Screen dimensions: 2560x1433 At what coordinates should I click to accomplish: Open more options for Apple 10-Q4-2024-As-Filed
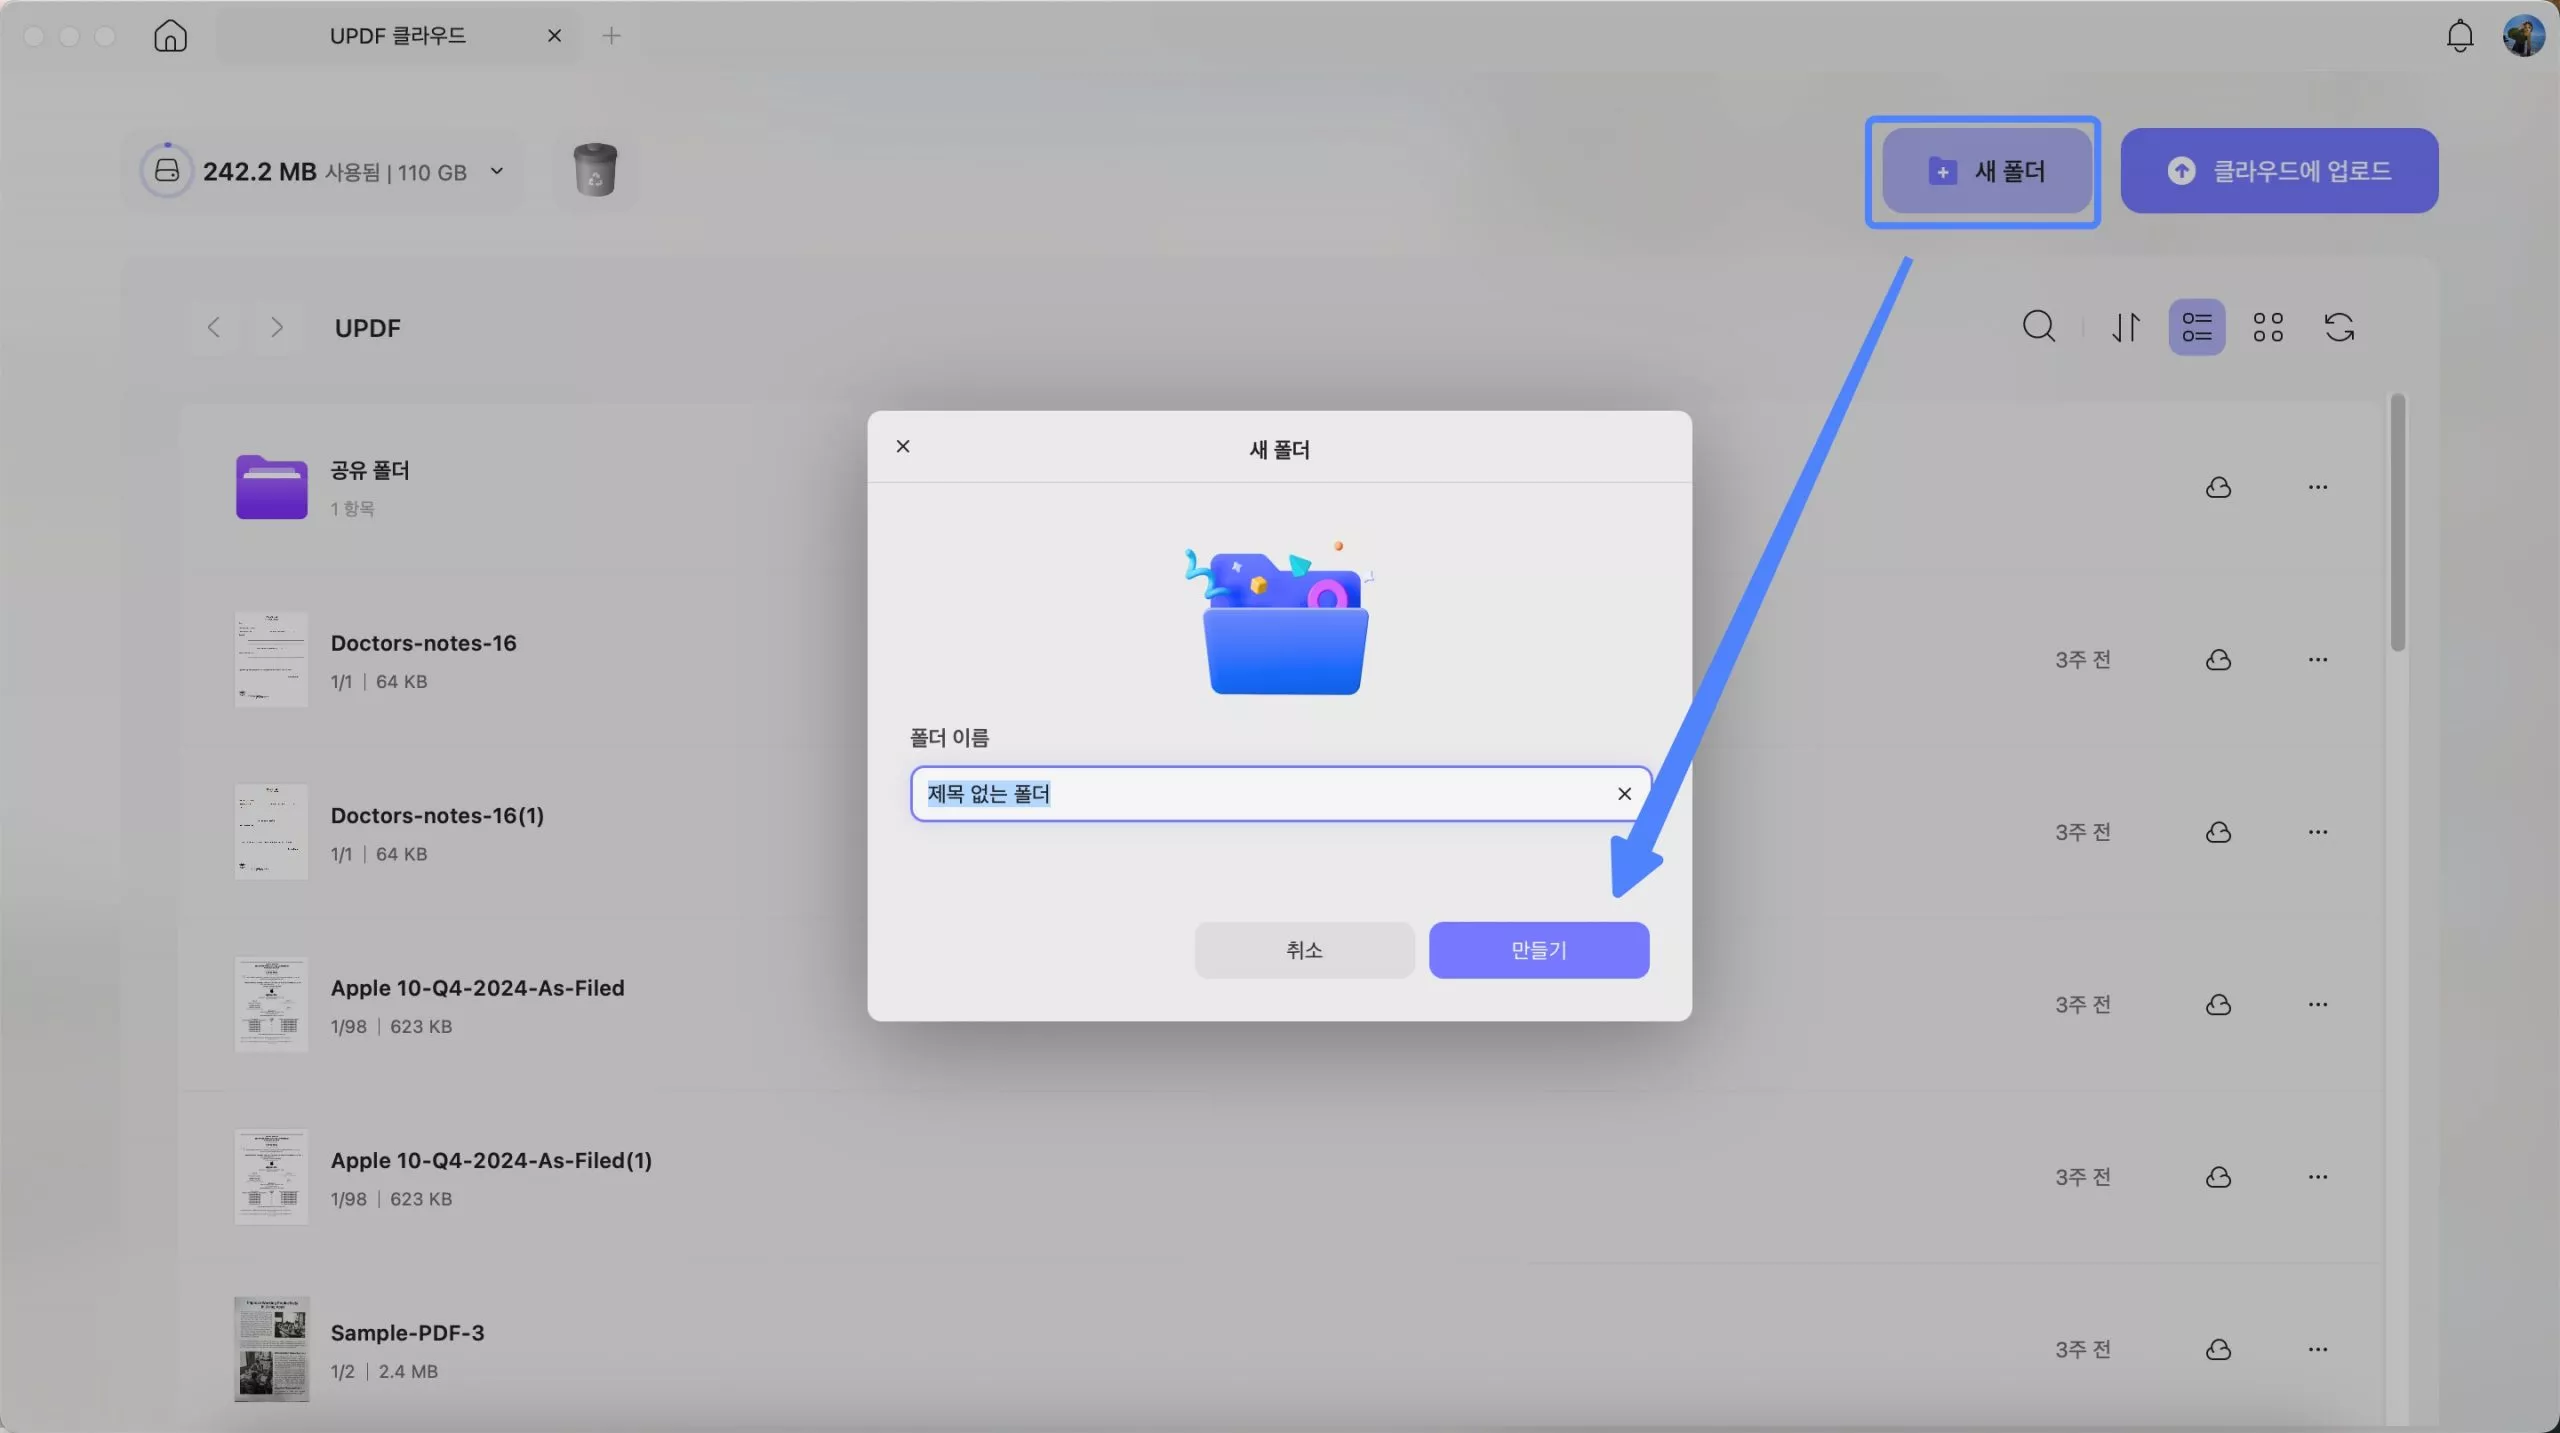click(x=2317, y=1004)
